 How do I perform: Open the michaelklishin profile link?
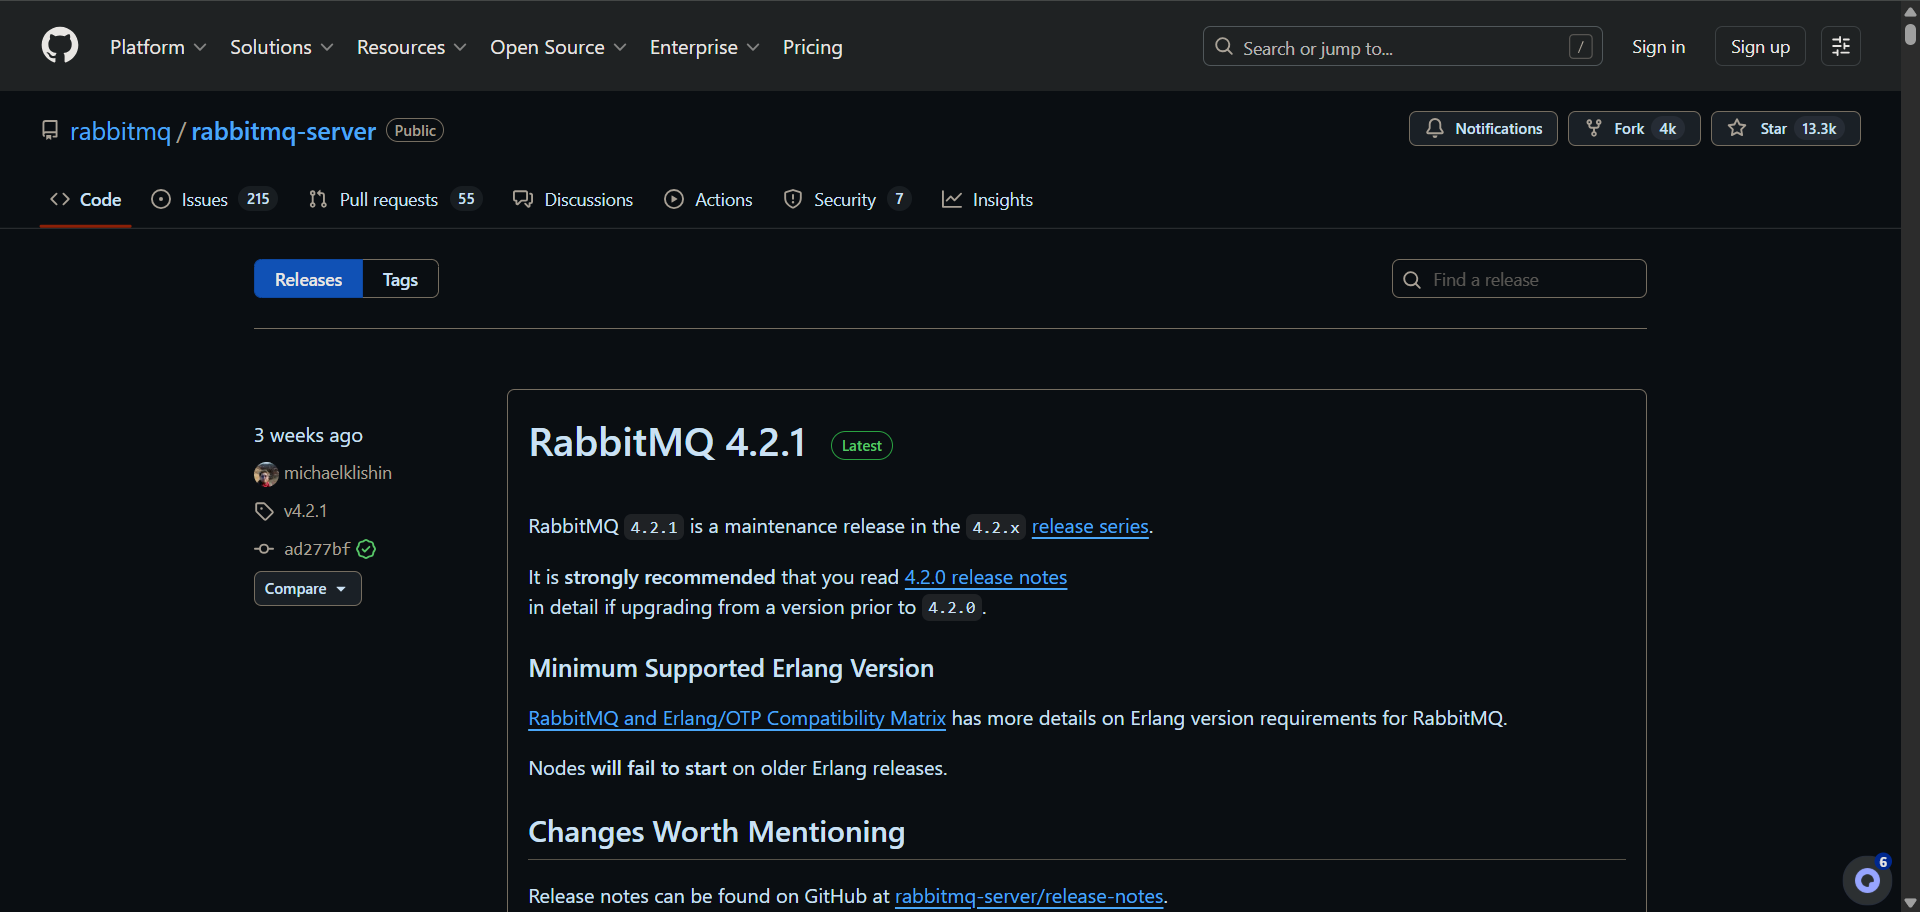pyautogui.click(x=338, y=473)
